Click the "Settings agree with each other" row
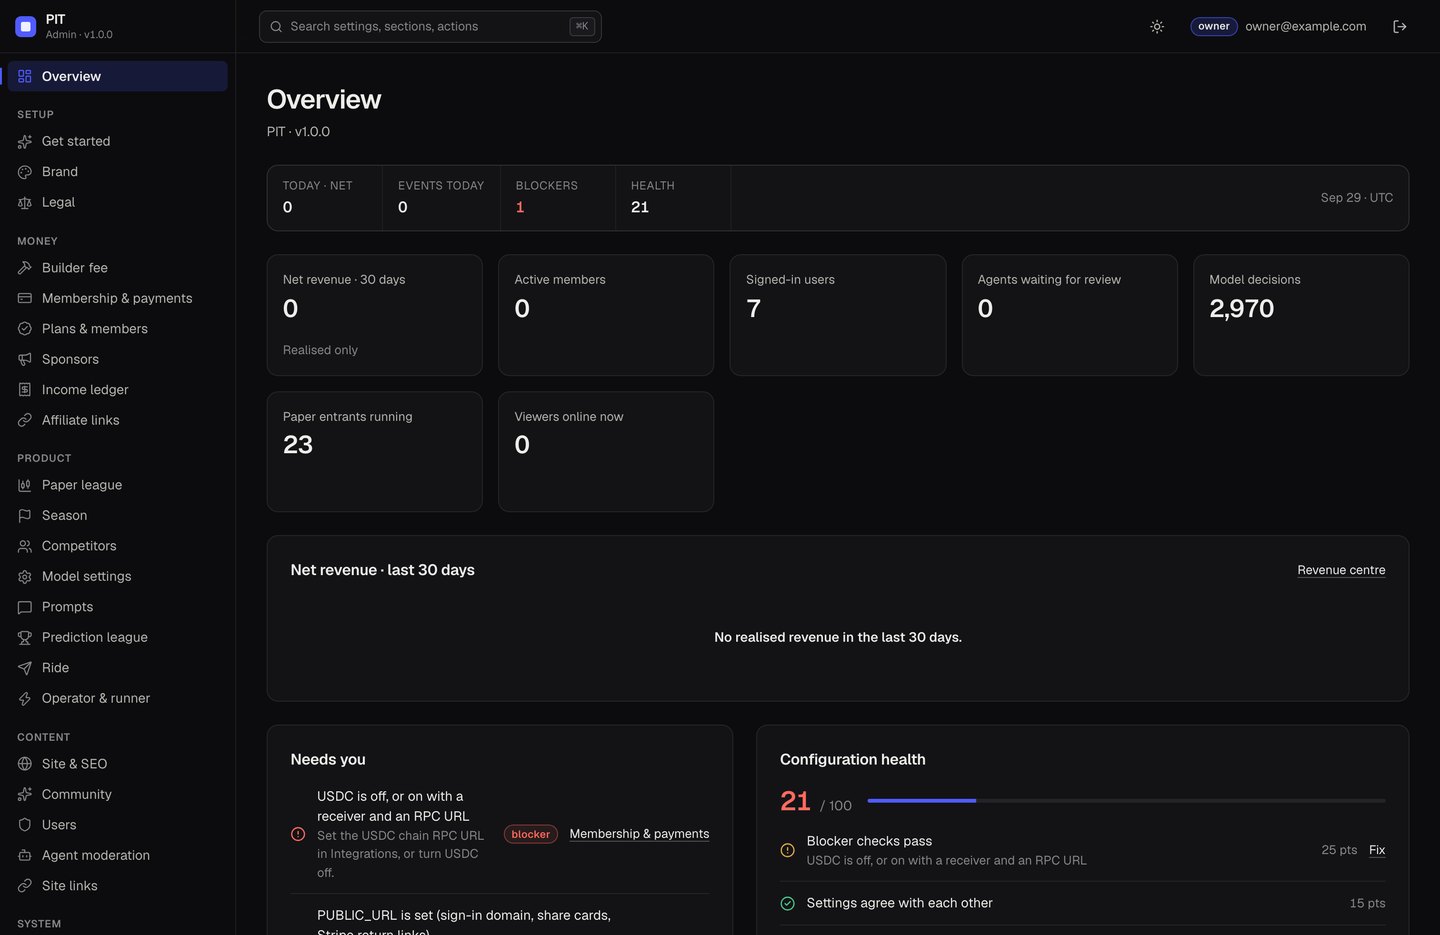 pyautogui.click(x=1083, y=903)
